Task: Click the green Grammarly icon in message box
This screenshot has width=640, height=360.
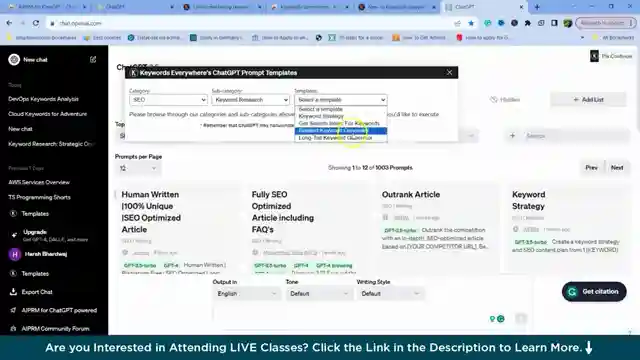Action: (x=501, y=319)
